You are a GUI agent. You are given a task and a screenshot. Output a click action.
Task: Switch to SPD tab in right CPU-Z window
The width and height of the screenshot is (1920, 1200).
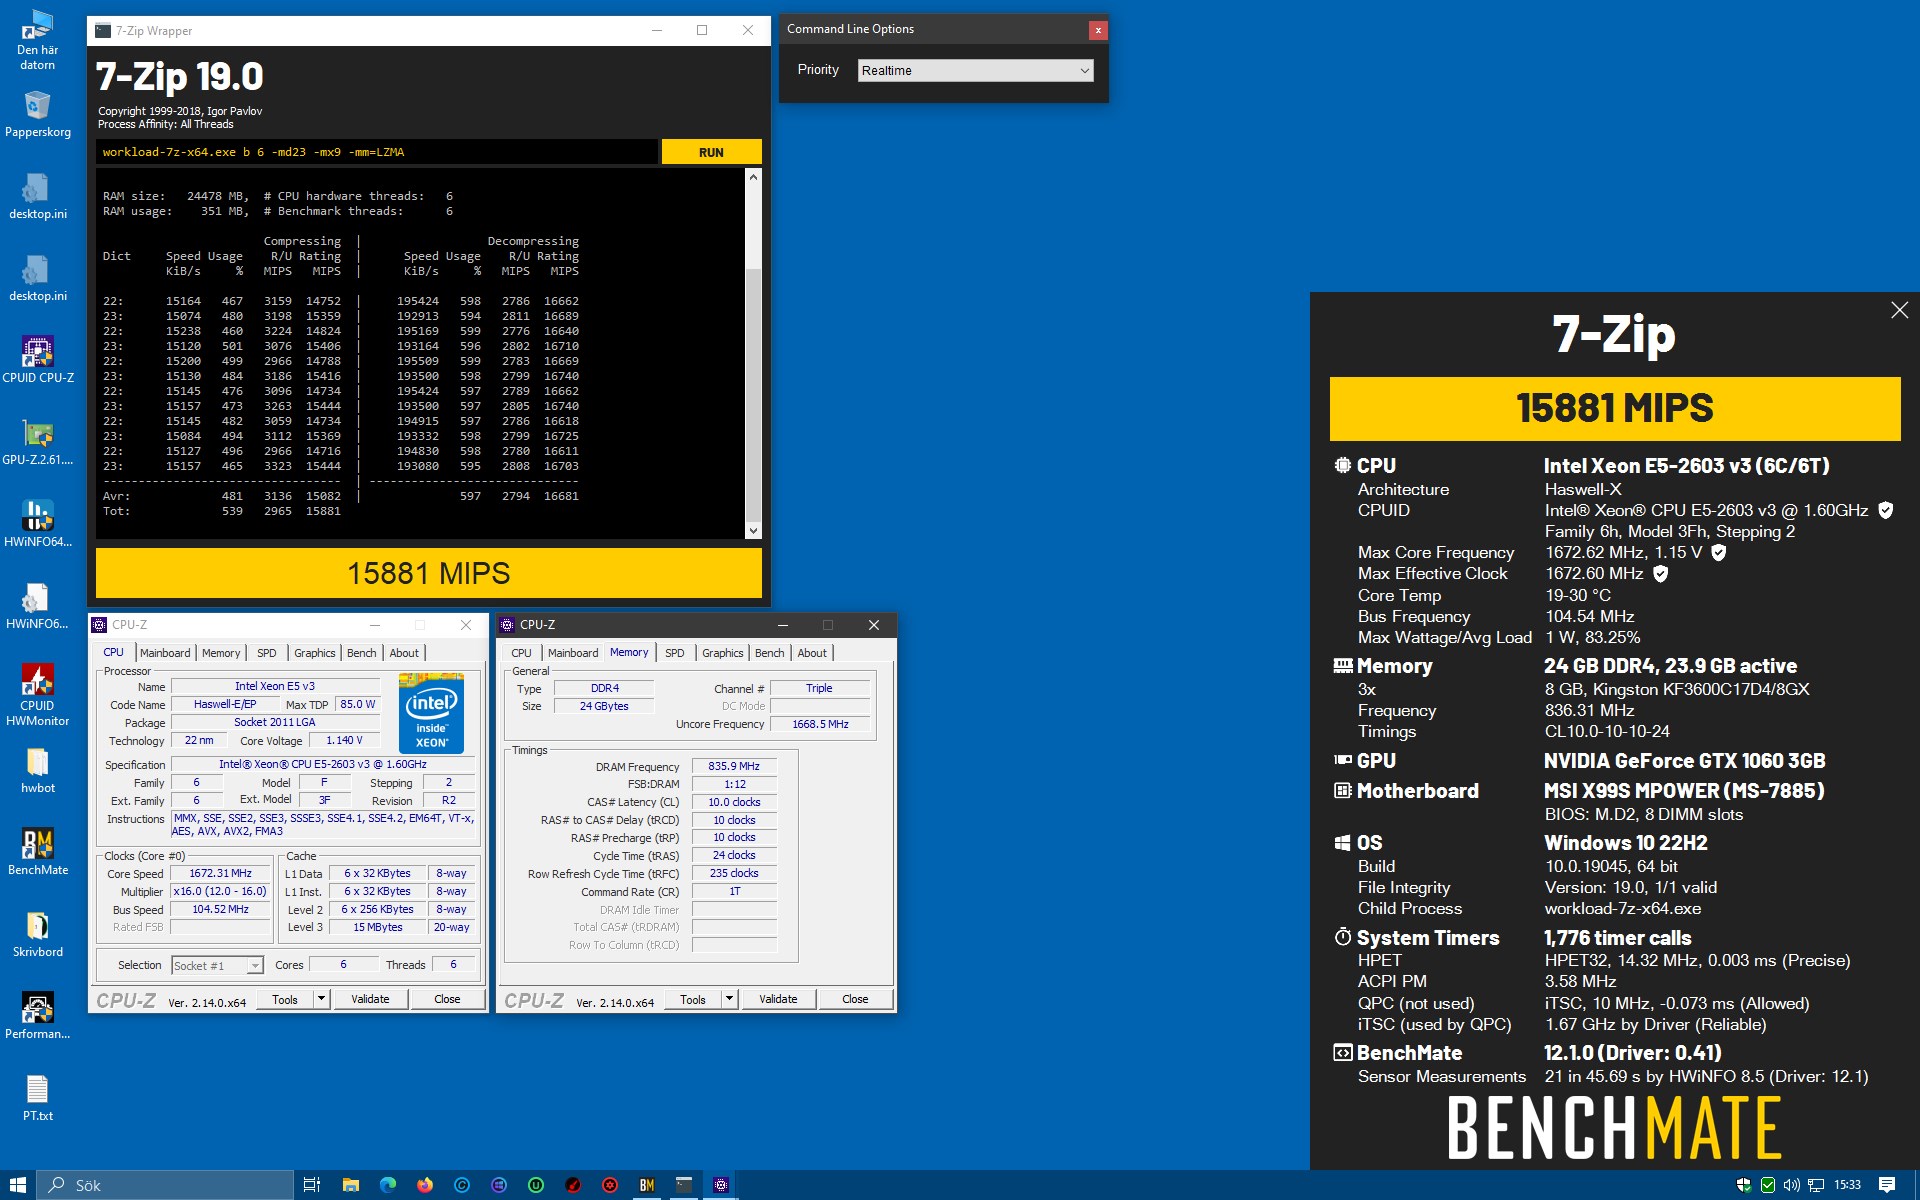675,653
